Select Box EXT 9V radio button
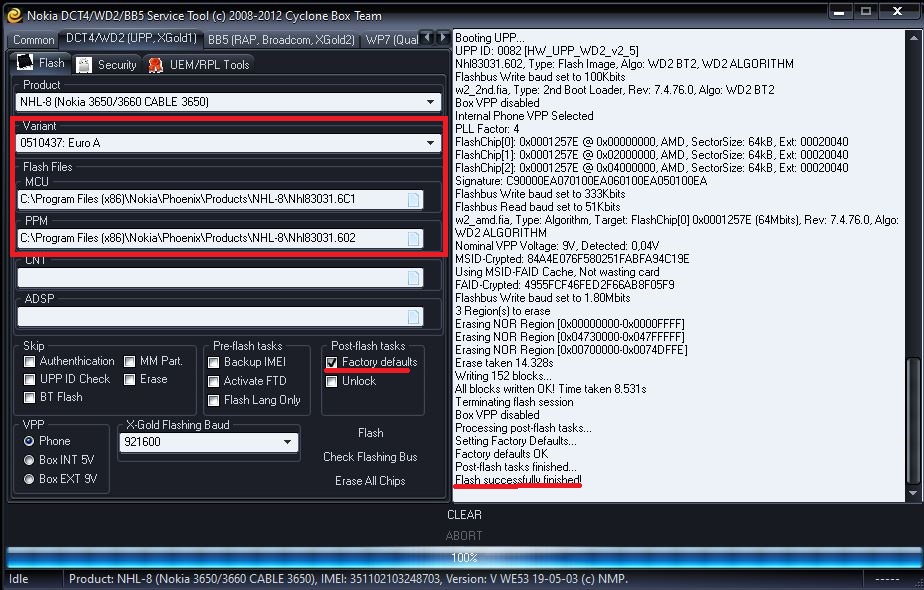The width and height of the screenshot is (924, 590). click(30, 479)
